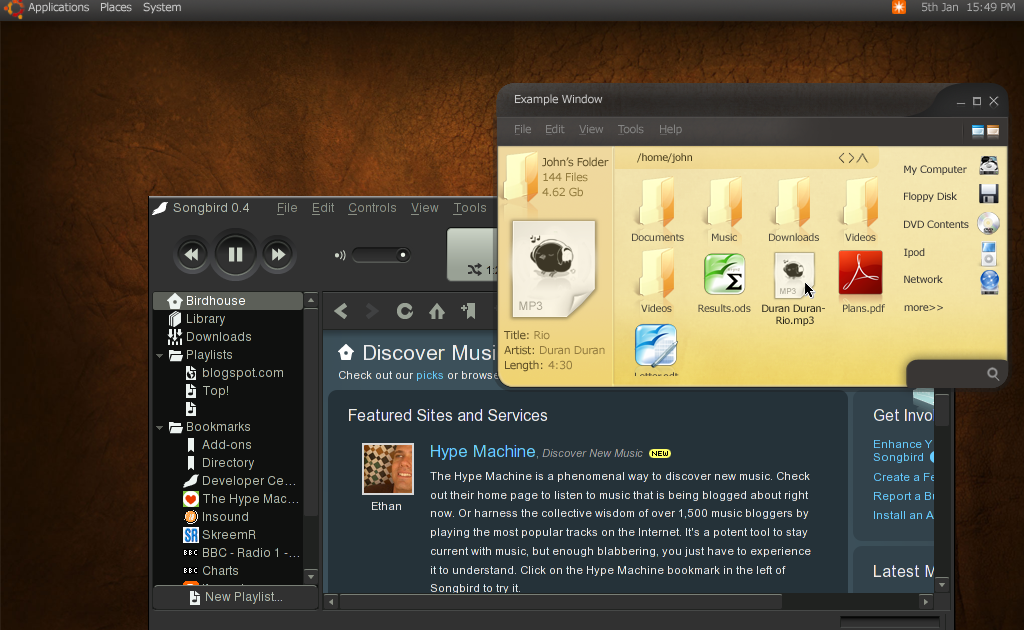This screenshot has height=630, width=1024.
Task: Open Songbird Tools menu
Action: click(470, 208)
